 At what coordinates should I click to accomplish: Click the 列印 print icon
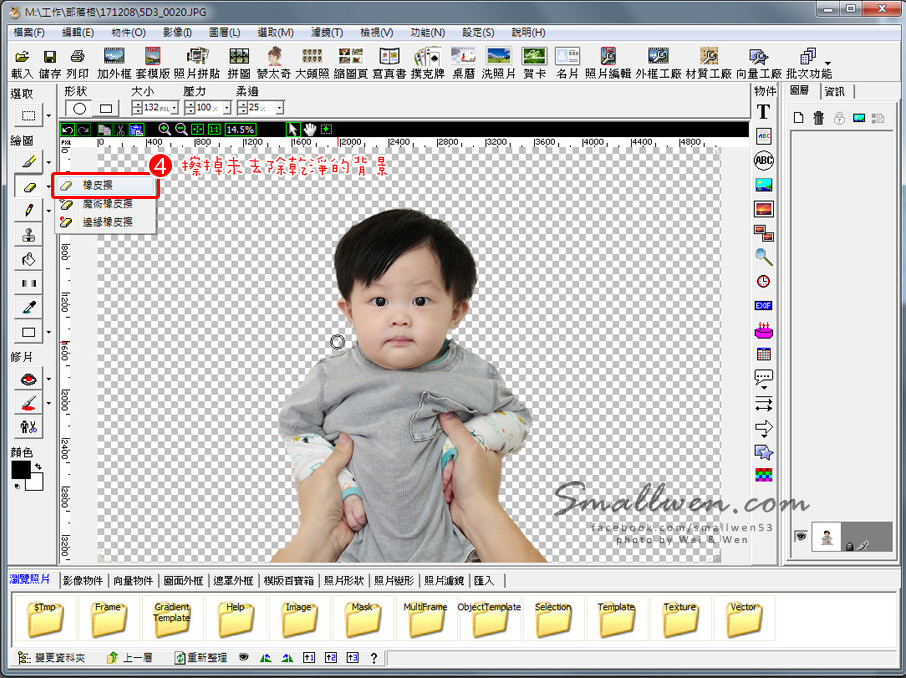(77, 64)
